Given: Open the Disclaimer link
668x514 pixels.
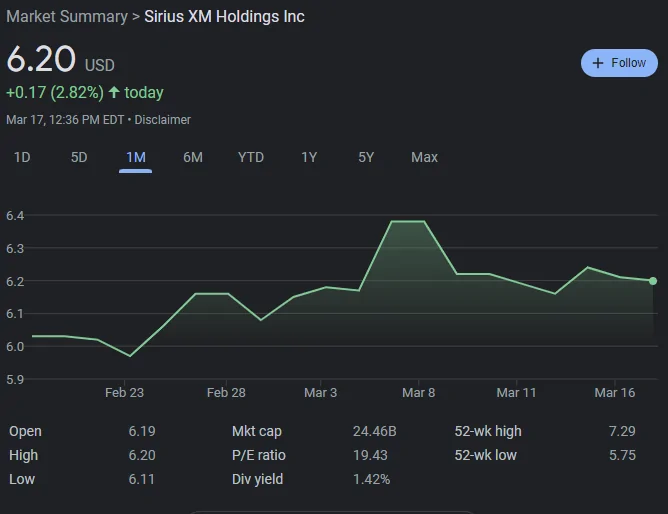Looking at the screenshot, I should [x=163, y=120].
